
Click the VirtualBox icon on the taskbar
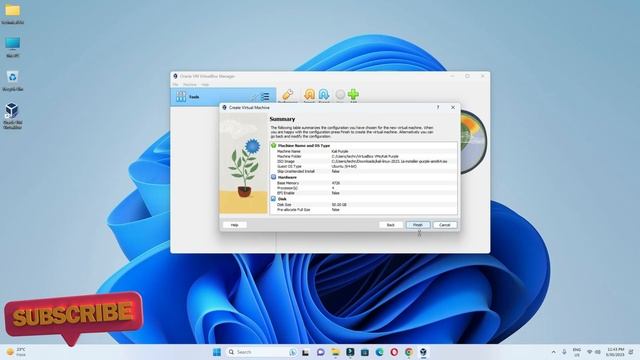click(x=424, y=352)
